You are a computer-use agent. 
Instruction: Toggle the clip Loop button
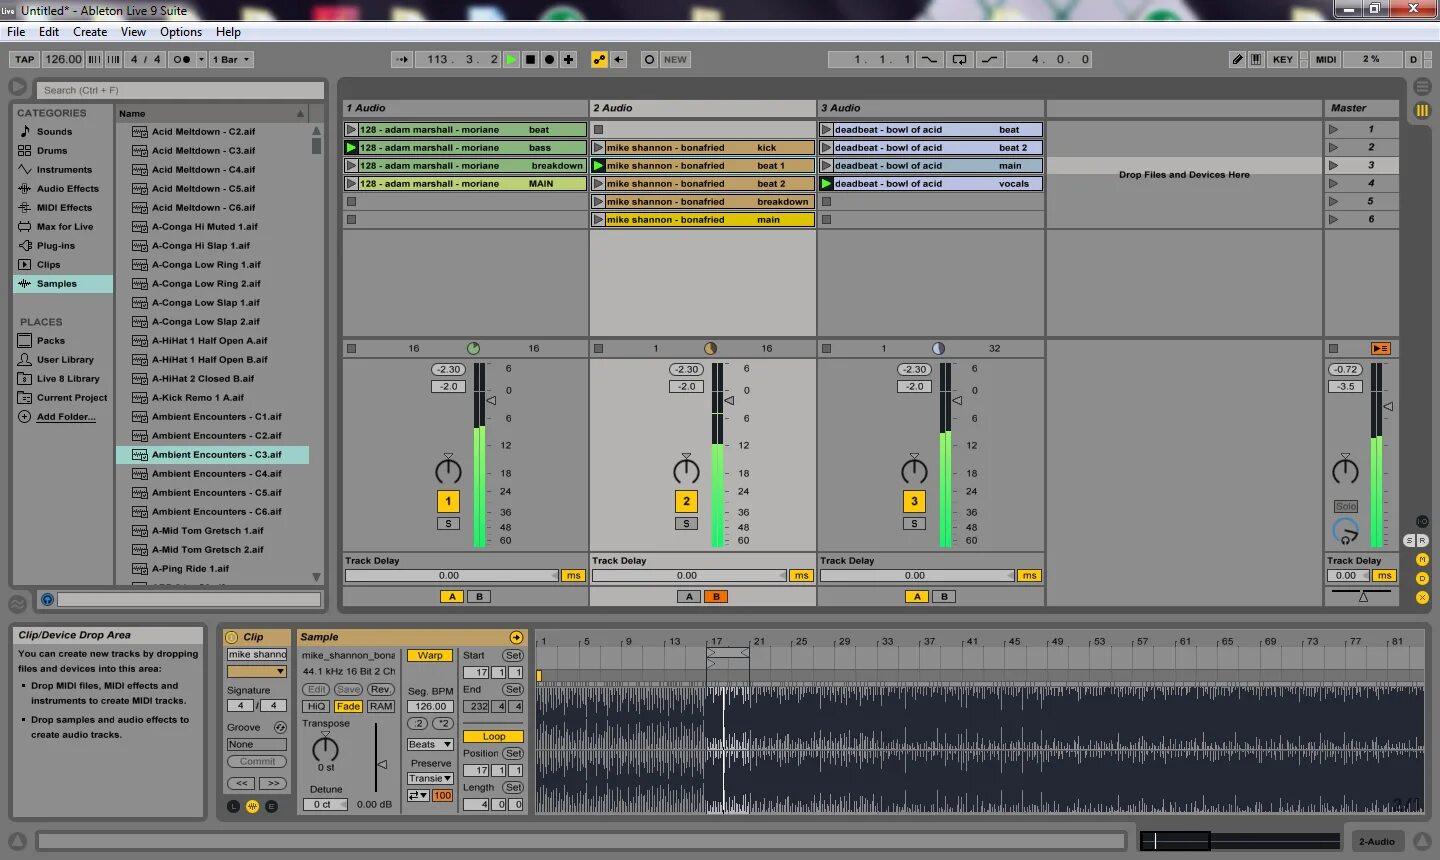(x=493, y=737)
